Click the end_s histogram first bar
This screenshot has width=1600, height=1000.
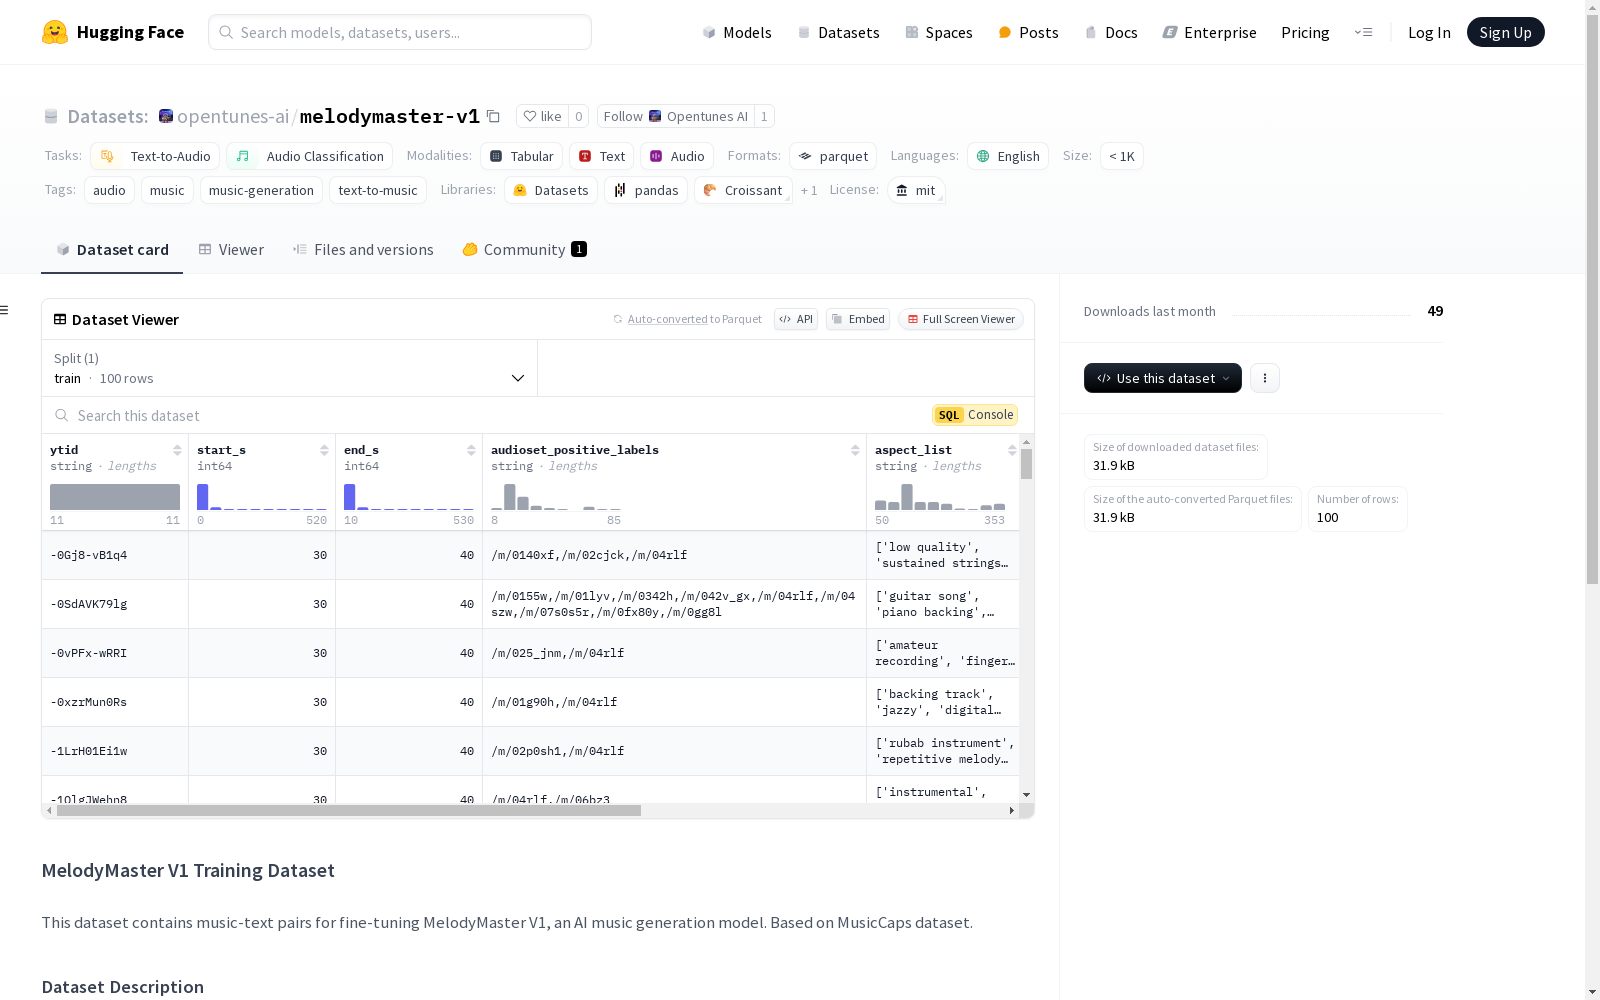tap(350, 497)
